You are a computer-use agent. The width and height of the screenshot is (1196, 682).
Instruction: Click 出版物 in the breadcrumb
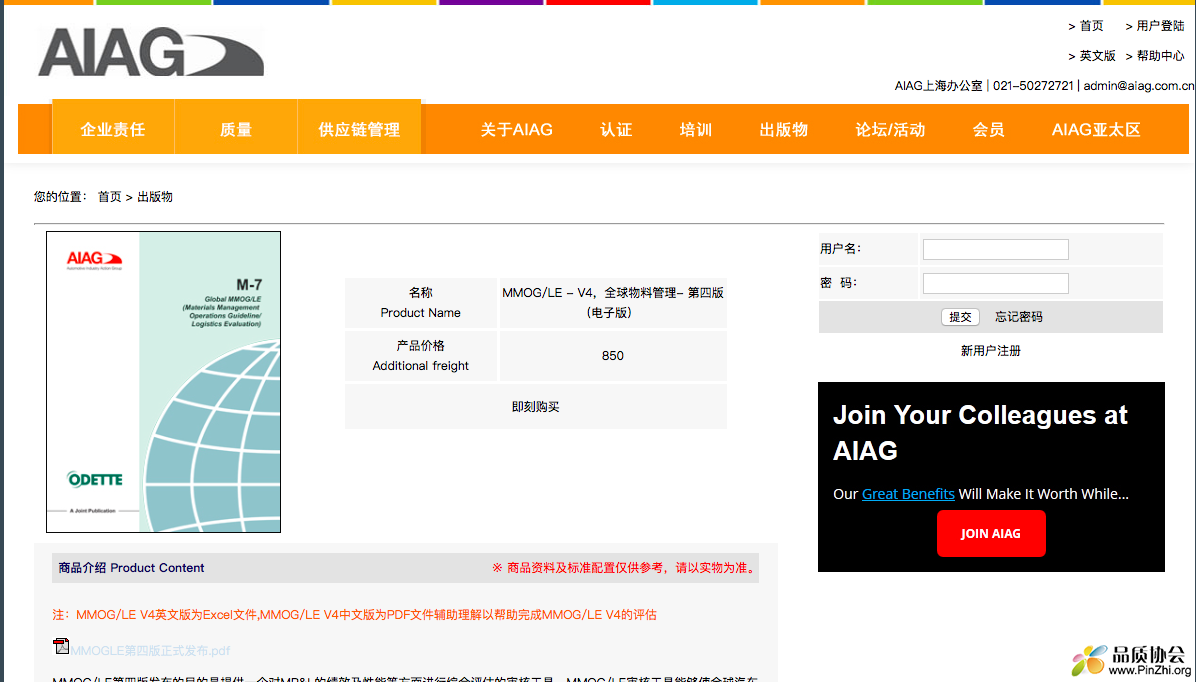click(155, 197)
